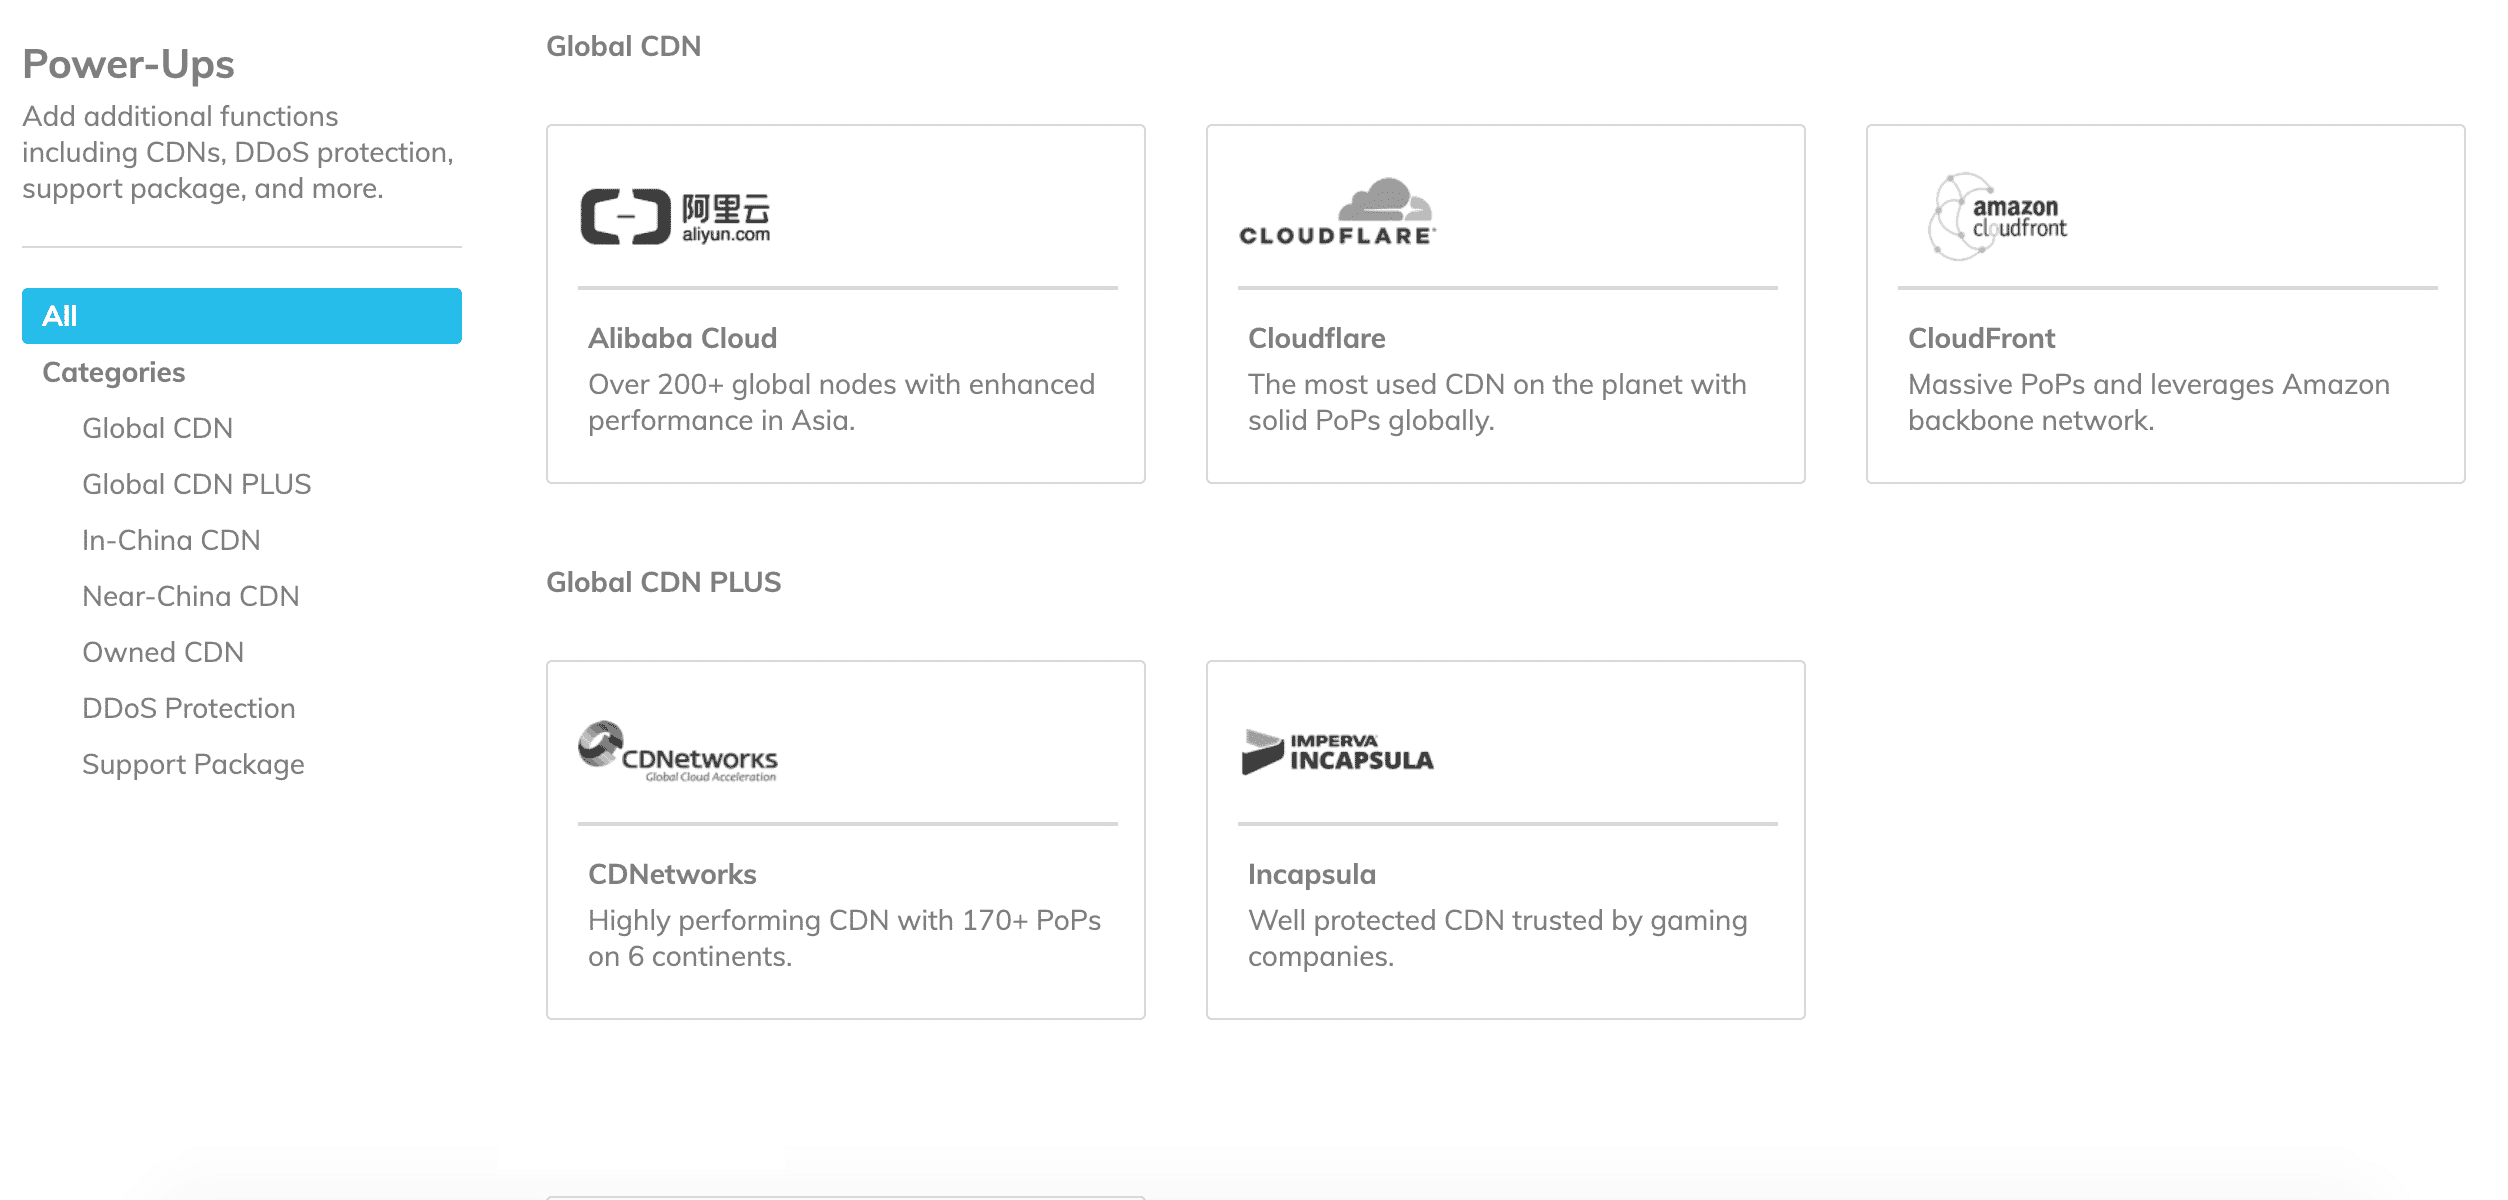Click the Cloudflare cloud logo
The image size is (2508, 1200).
[x=1338, y=212]
